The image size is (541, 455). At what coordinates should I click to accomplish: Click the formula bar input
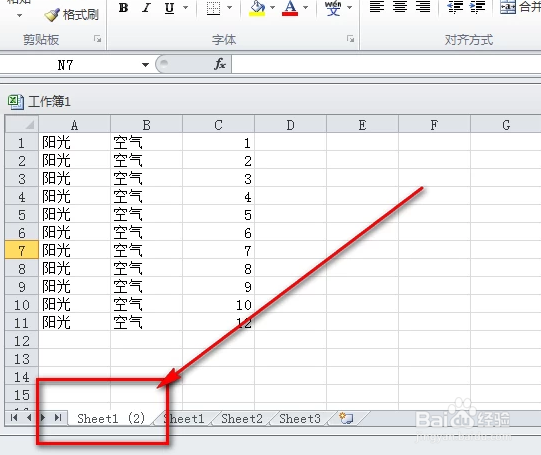click(x=386, y=65)
